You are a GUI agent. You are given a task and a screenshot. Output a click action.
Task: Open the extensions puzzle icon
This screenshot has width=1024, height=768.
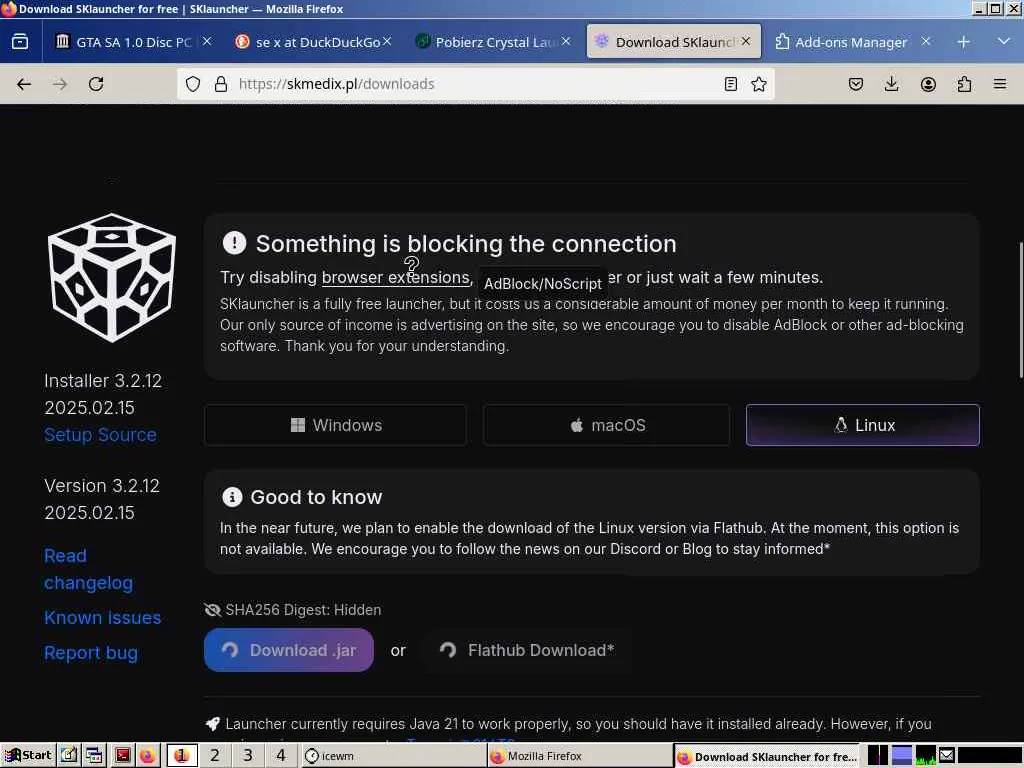click(964, 84)
